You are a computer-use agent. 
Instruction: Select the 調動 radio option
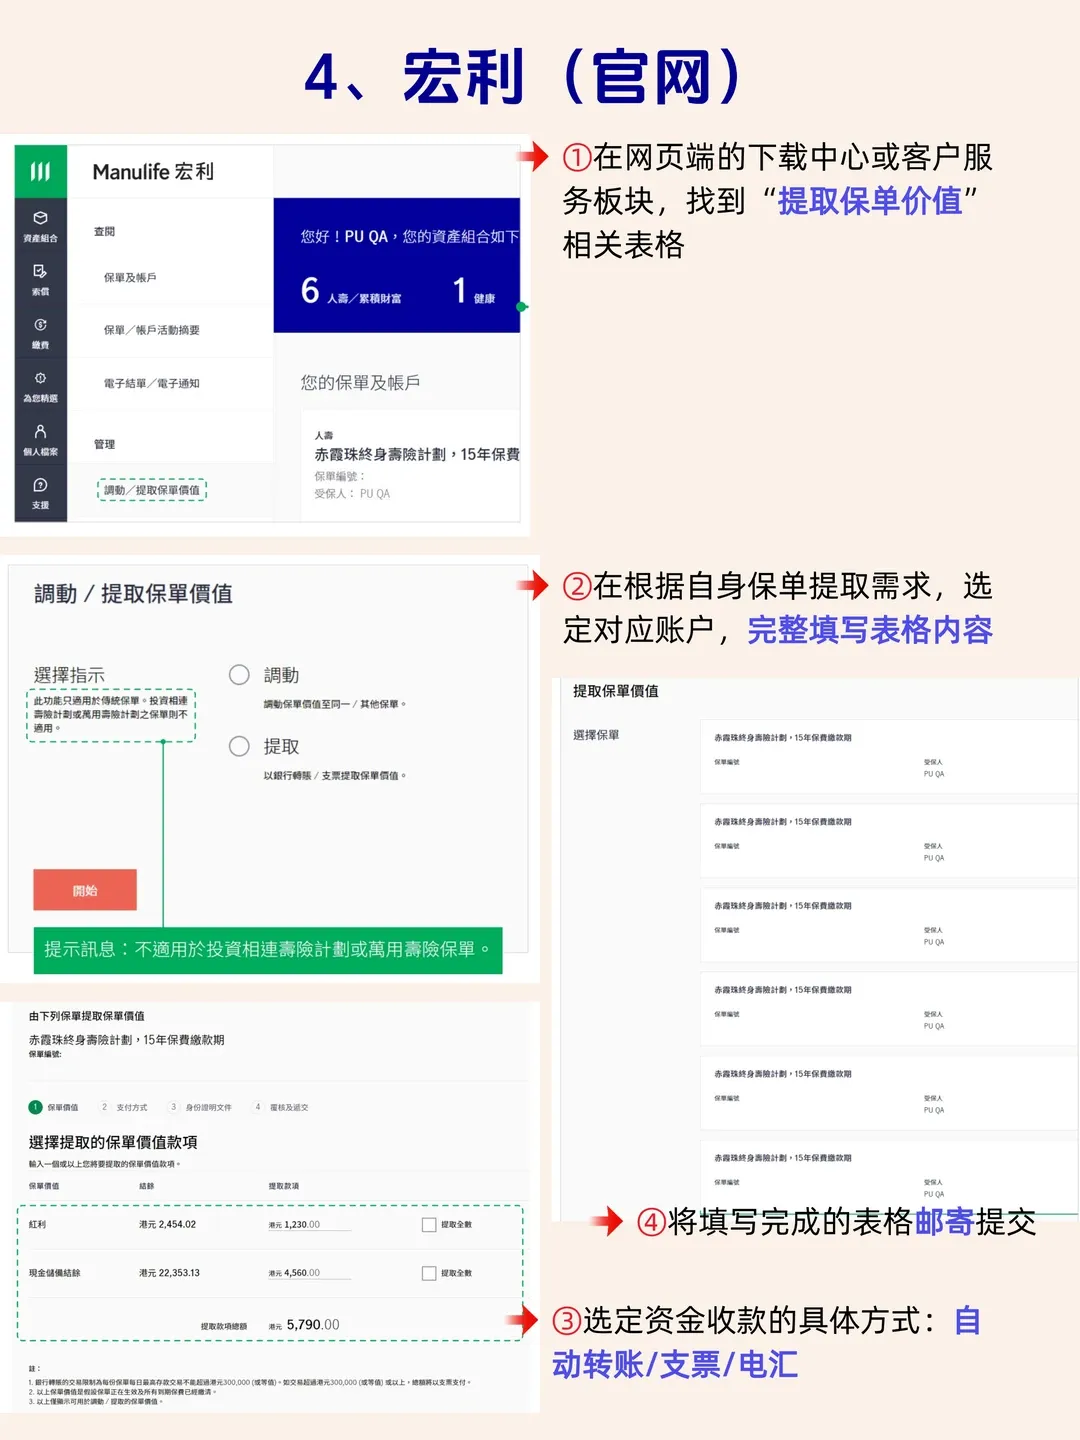(x=239, y=675)
